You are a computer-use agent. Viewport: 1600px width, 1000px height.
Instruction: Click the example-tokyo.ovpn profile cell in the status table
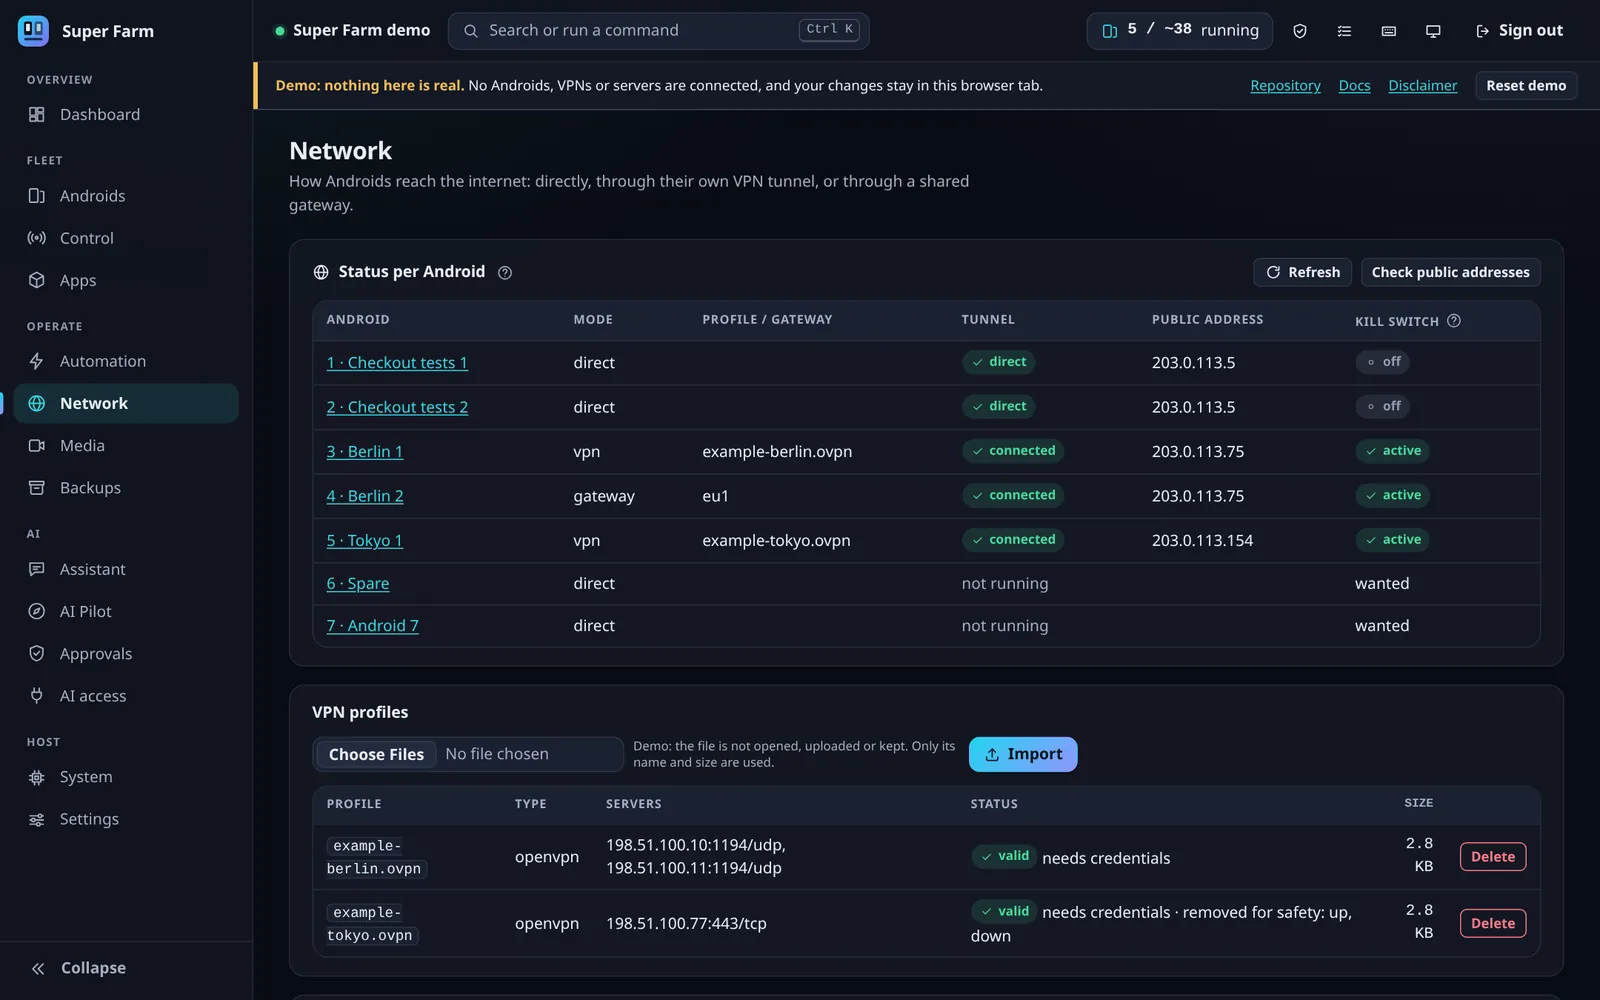point(776,541)
